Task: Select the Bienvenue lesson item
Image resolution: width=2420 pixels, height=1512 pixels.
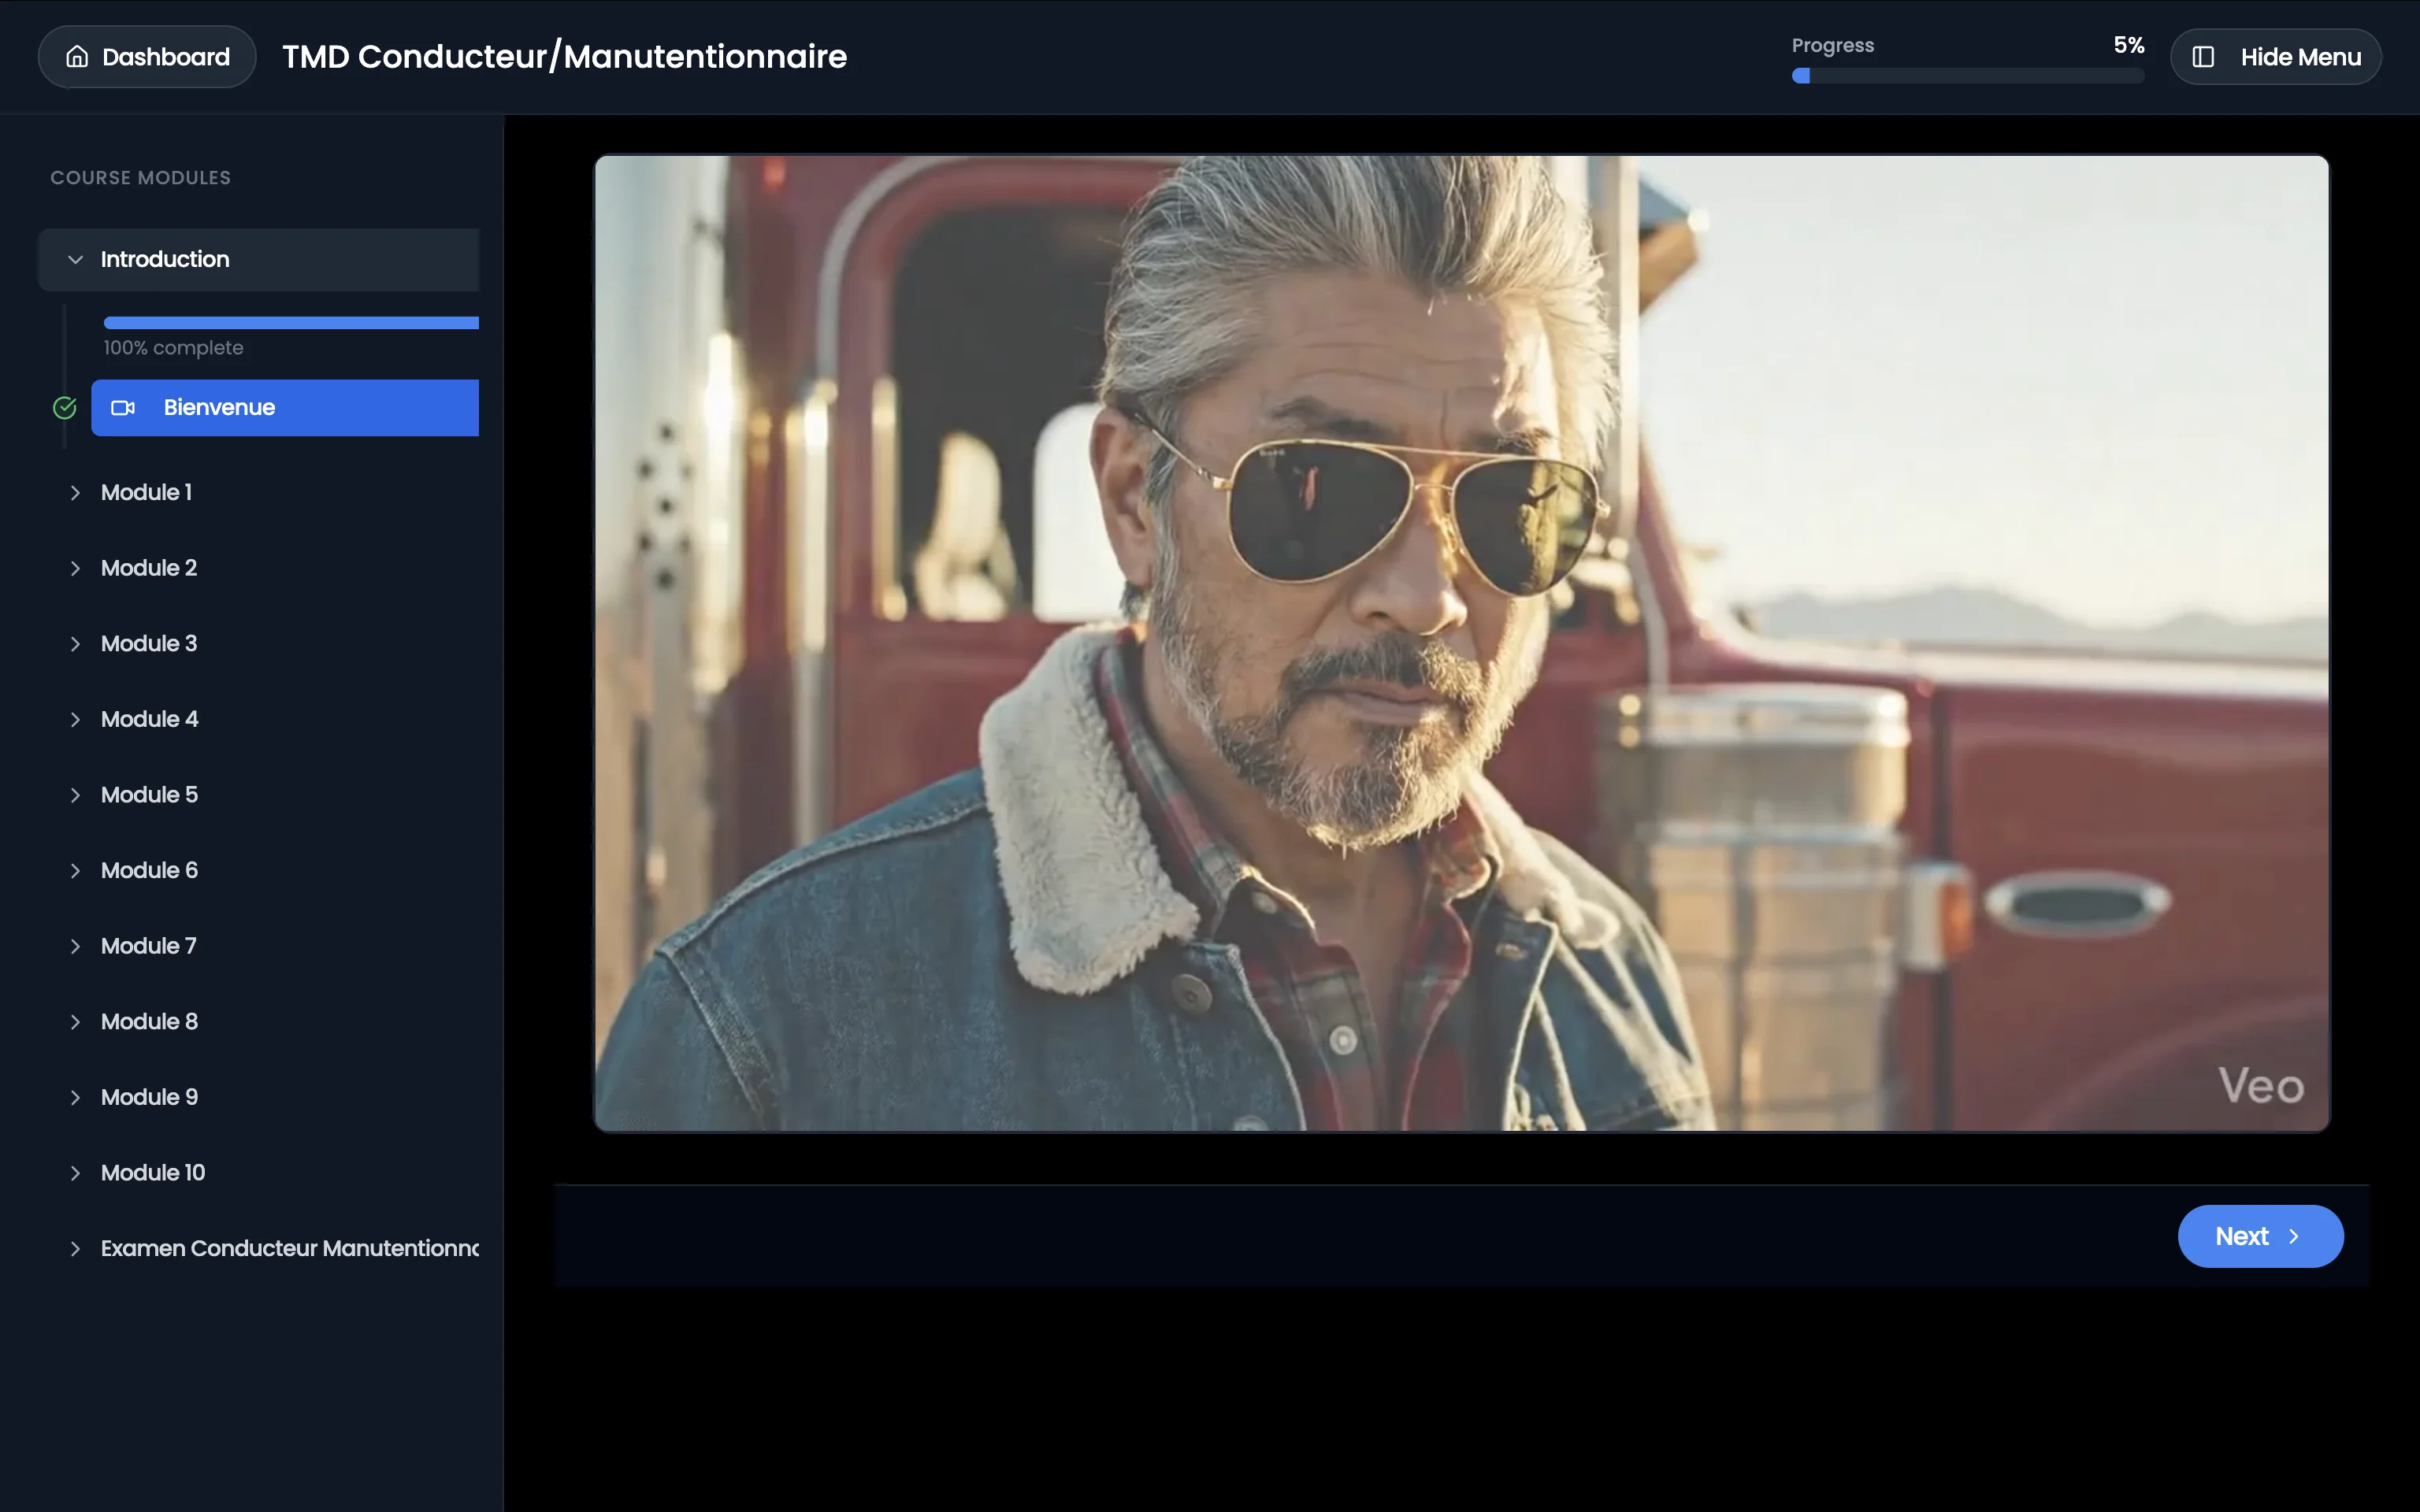Action: tap(285, 408)
